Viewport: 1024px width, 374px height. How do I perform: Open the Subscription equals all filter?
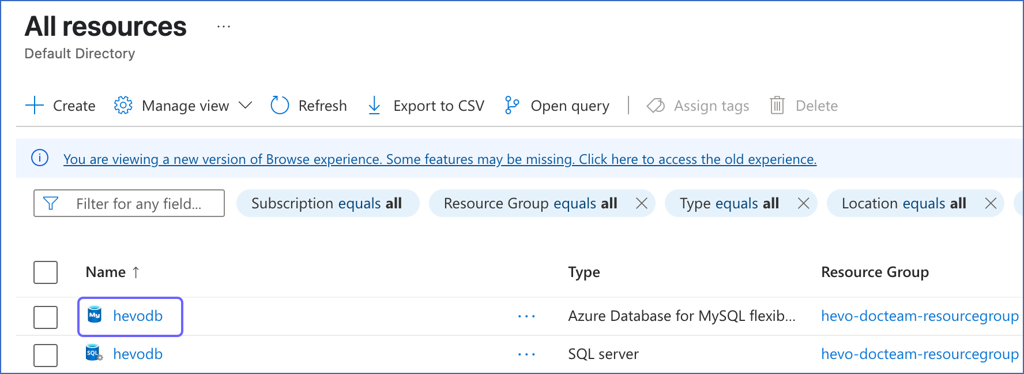(327, 204)
